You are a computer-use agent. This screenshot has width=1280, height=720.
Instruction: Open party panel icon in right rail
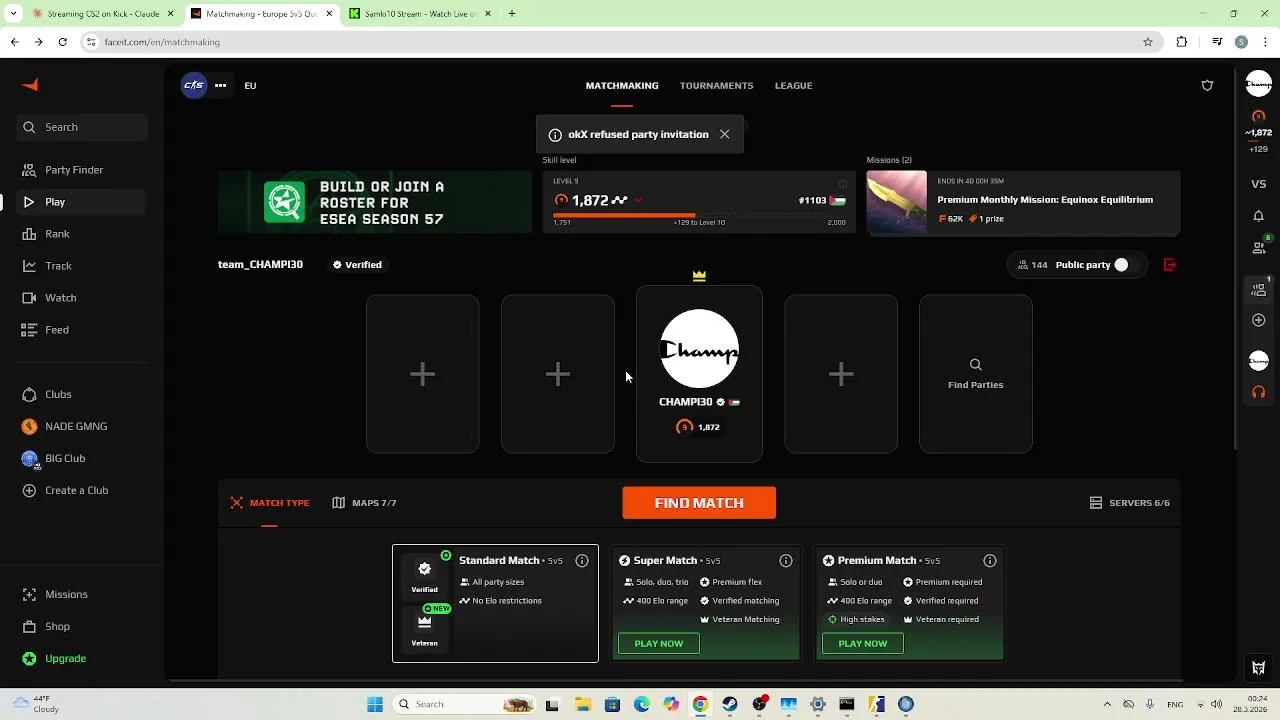pos(1259,289)
